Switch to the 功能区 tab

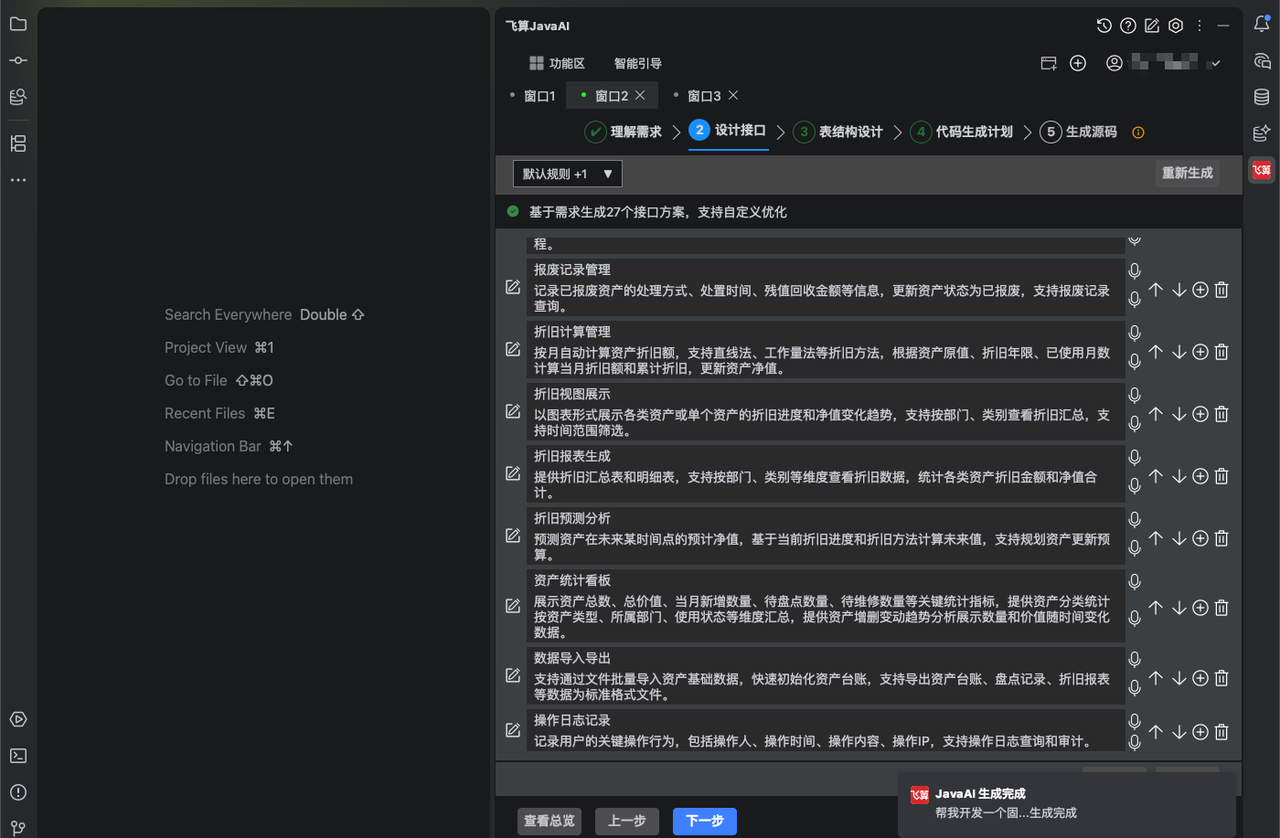[x=557, y=63]
